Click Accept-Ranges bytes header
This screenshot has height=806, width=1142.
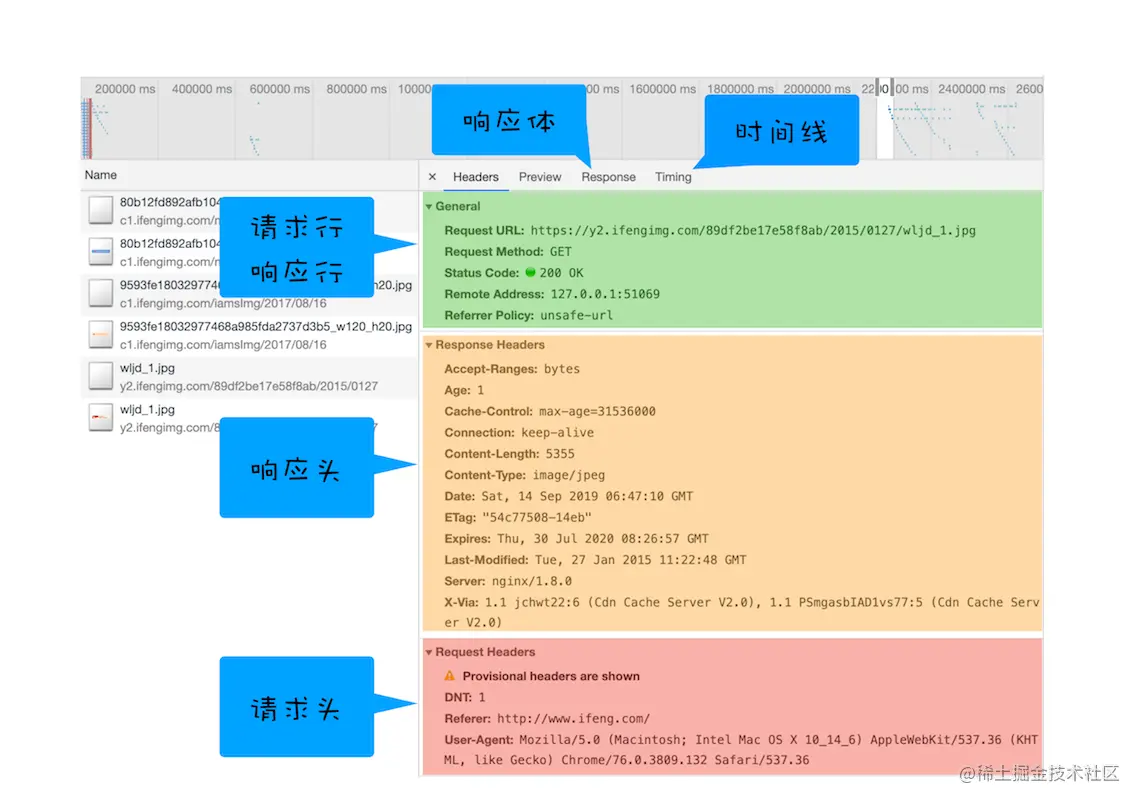pos(512,369)
